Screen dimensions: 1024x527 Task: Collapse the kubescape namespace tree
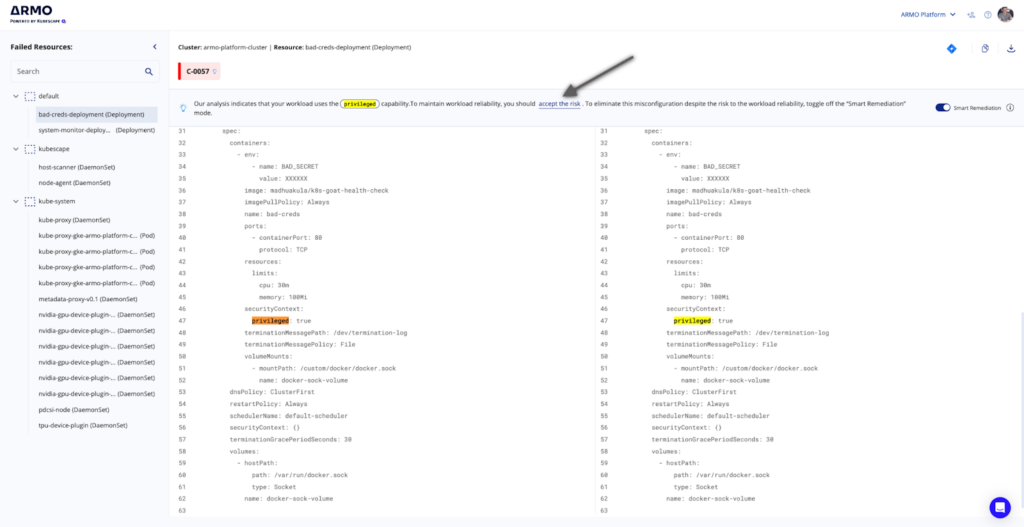coord(16,149)
